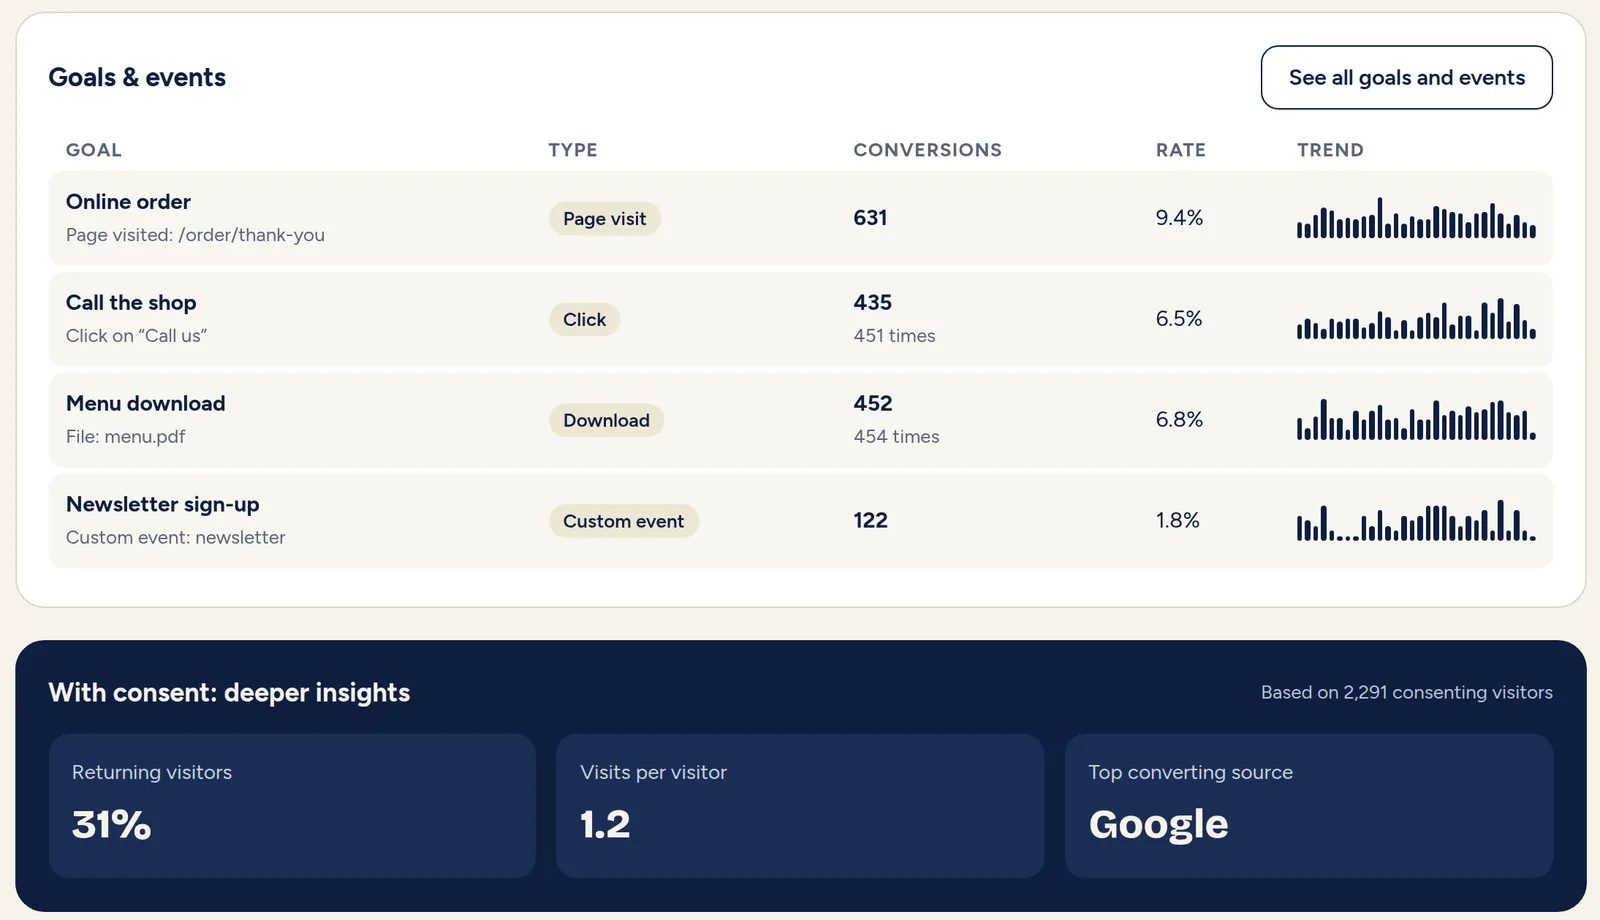The width and height of the screenshot is (1600, 920).
Task: Click the Call the shop trend sparkline
Action: [x=1416, y=319]
